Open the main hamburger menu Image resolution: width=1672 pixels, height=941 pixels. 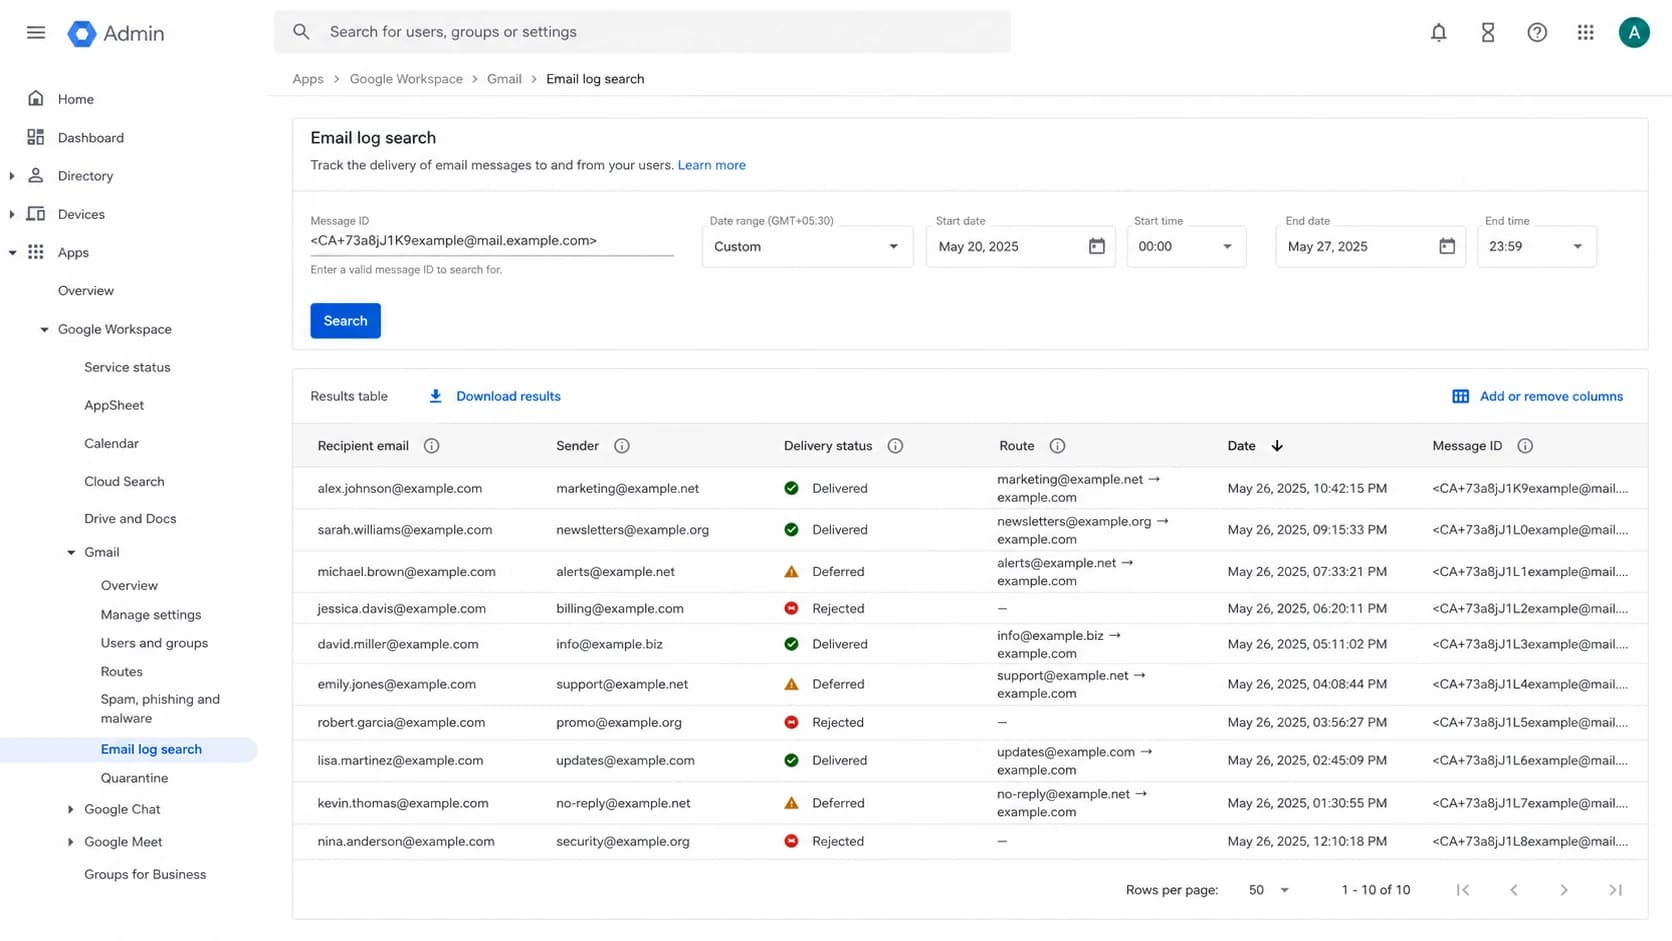[36, 33]
